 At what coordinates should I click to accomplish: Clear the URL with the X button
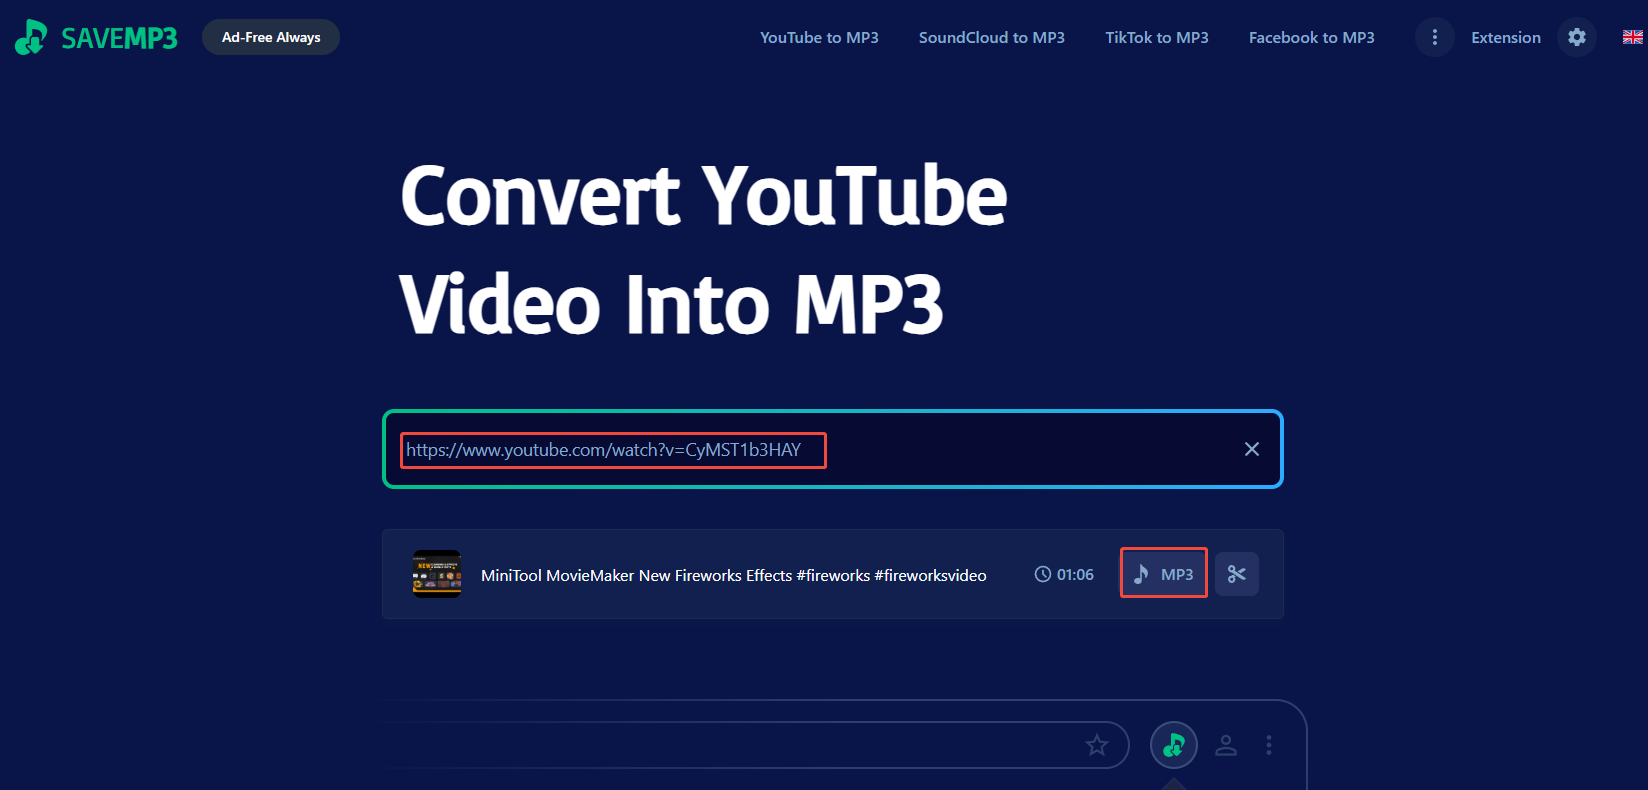pos(1251,449)
